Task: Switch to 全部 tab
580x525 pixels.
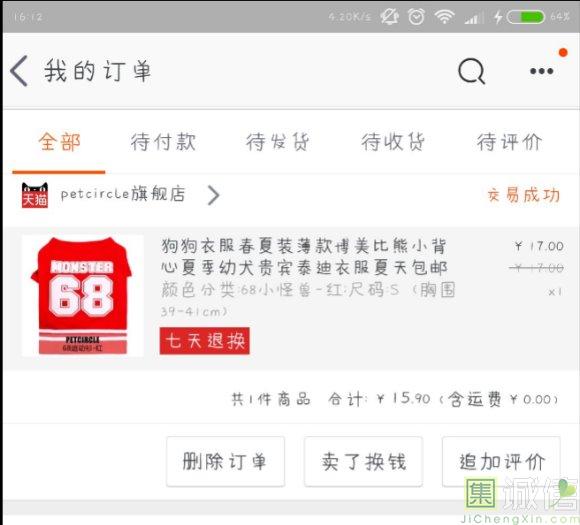Action: (x=59, y=142)
